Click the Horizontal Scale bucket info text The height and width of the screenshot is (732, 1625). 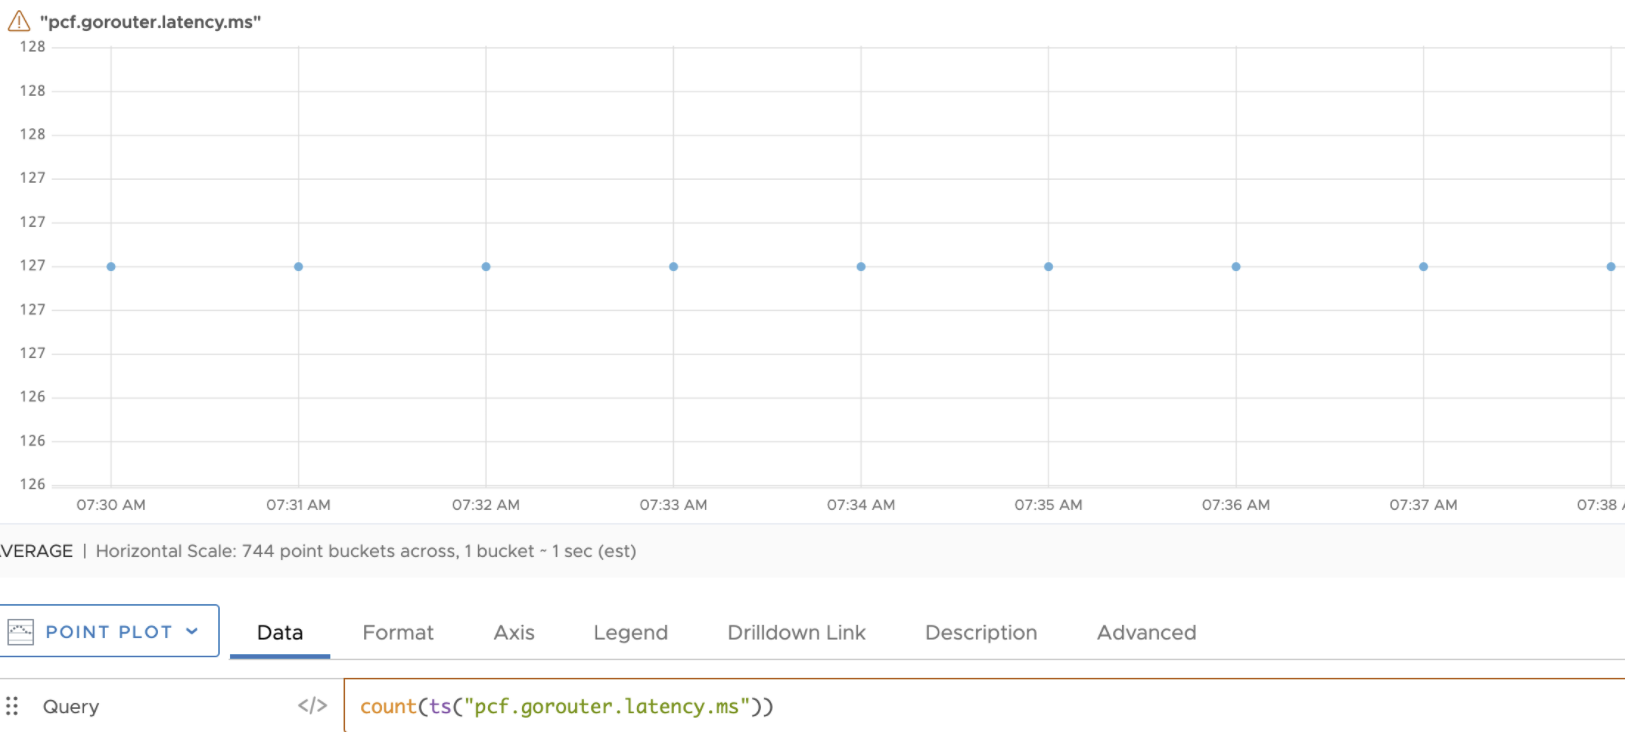[366, 551]
